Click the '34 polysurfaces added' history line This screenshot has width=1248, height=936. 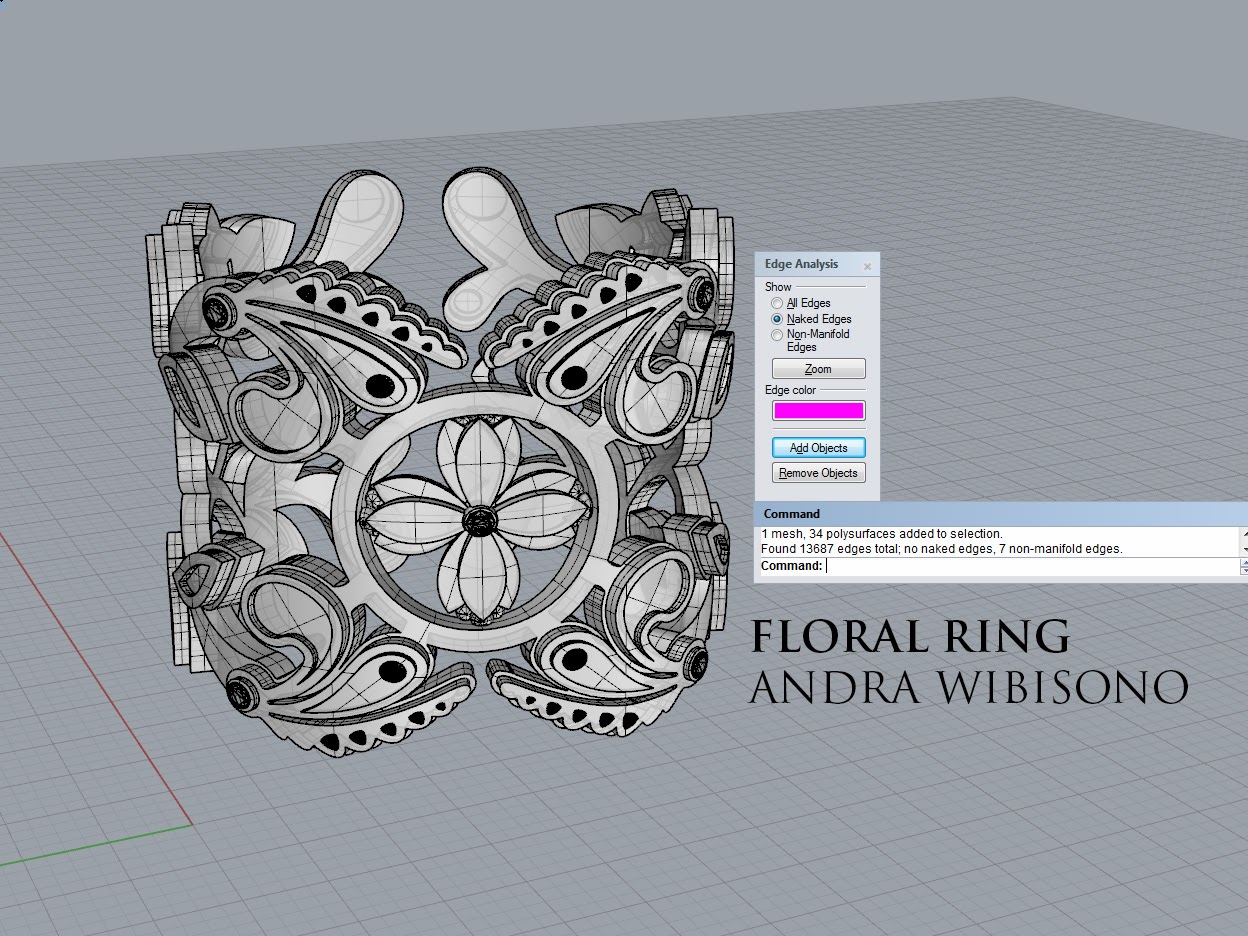point(882,534)
